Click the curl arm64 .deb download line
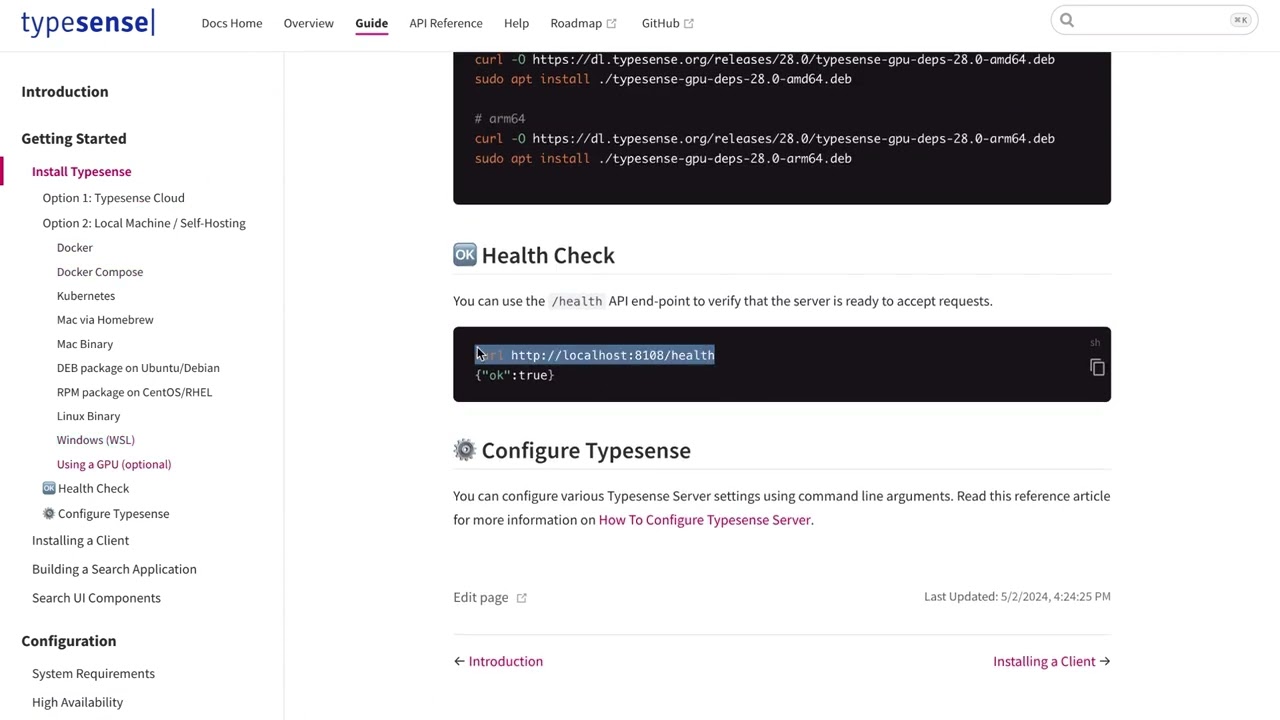Viewport: 1280px width, 720px height. point(765,139)
